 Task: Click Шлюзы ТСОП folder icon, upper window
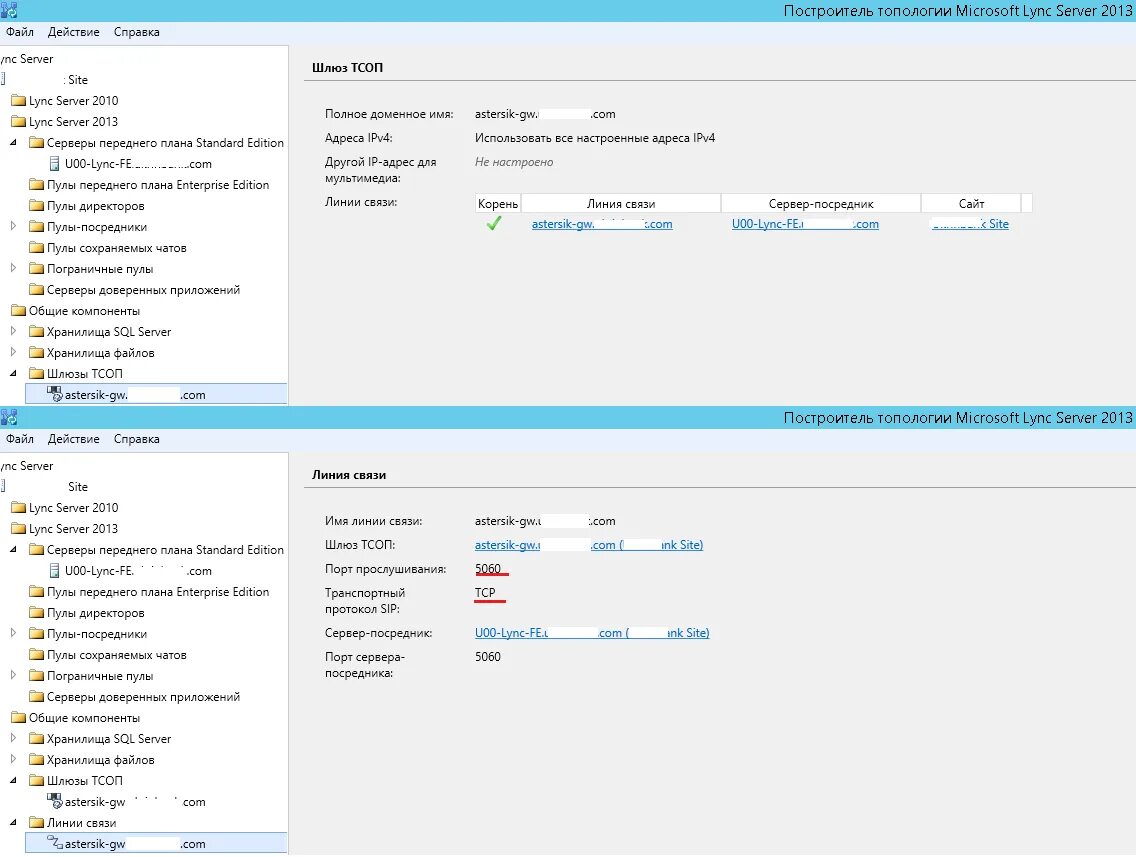tap(36, 374)
